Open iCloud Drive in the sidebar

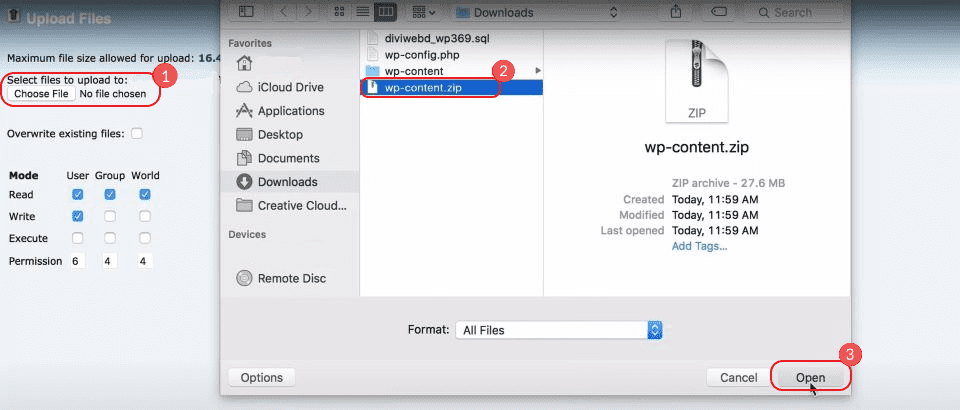click(290, 87)
